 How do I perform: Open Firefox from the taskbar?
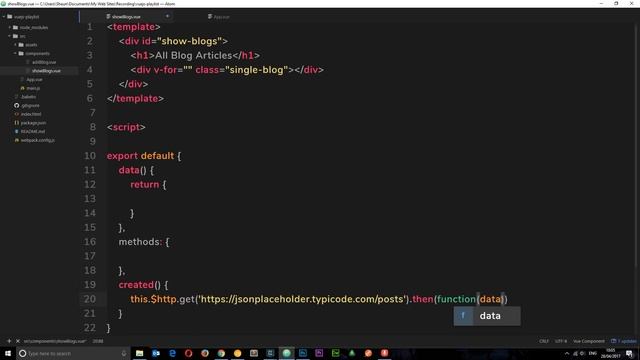point(205,353)
